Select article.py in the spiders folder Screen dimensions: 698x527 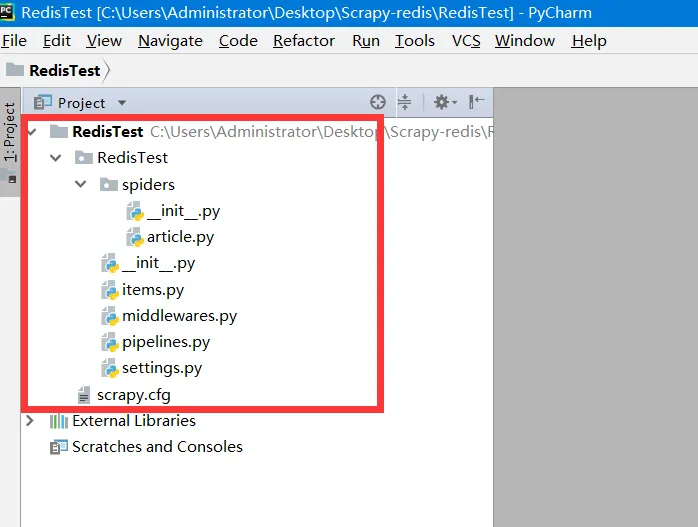[181, 237]
